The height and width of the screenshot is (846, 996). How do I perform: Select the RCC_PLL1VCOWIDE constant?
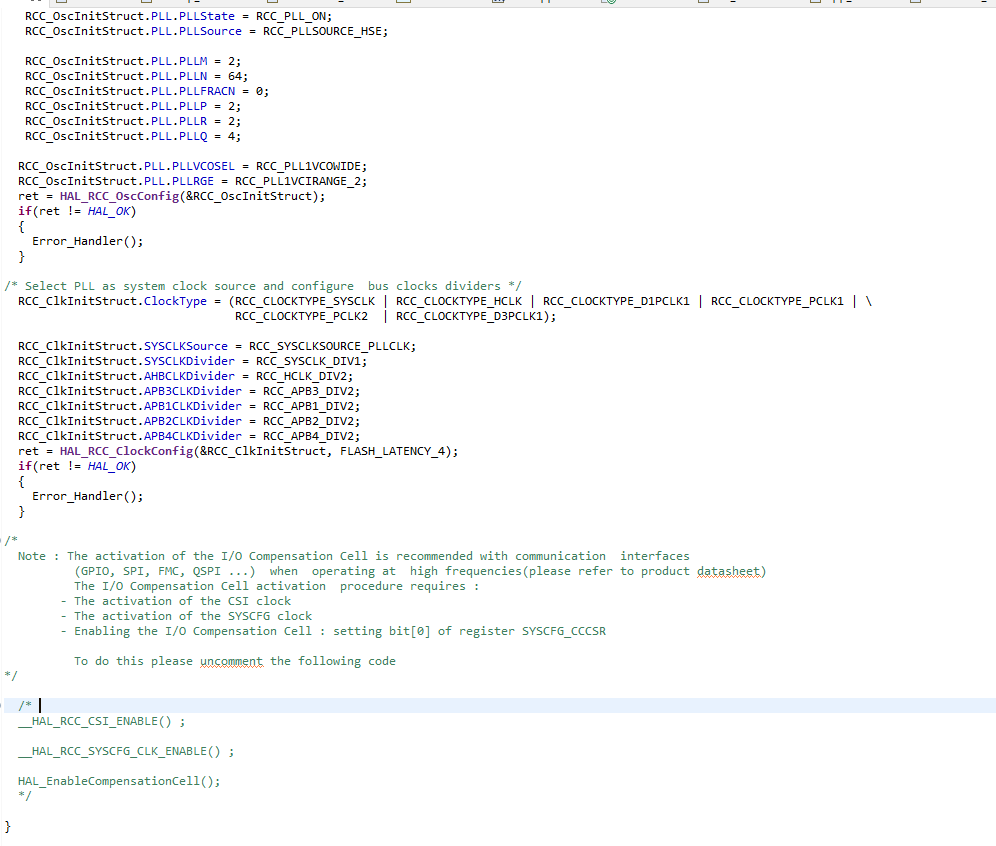[309, 166]
